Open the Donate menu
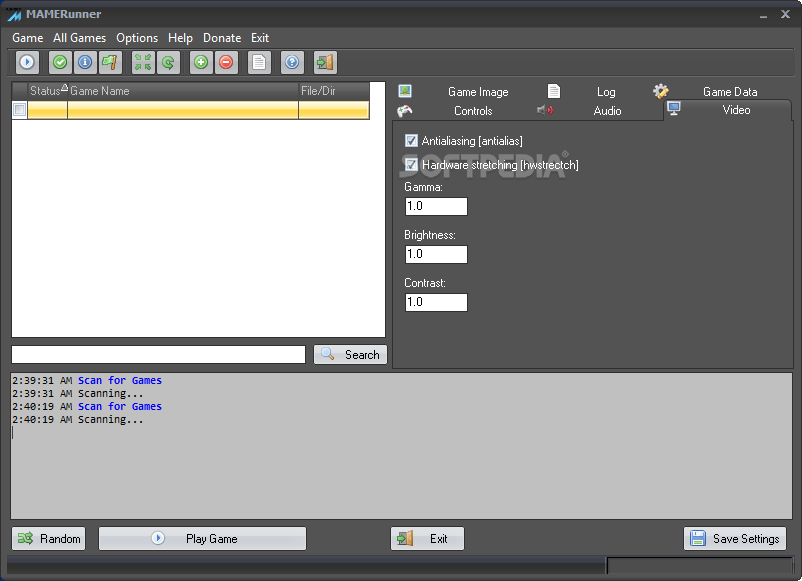Image resolution: width=802 pixels, height=581 pixels. 222,38
